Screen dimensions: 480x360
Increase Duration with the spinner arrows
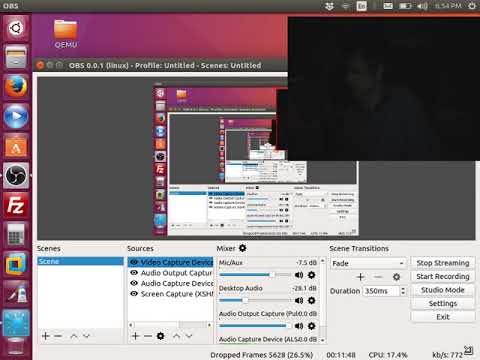point(403,289)
